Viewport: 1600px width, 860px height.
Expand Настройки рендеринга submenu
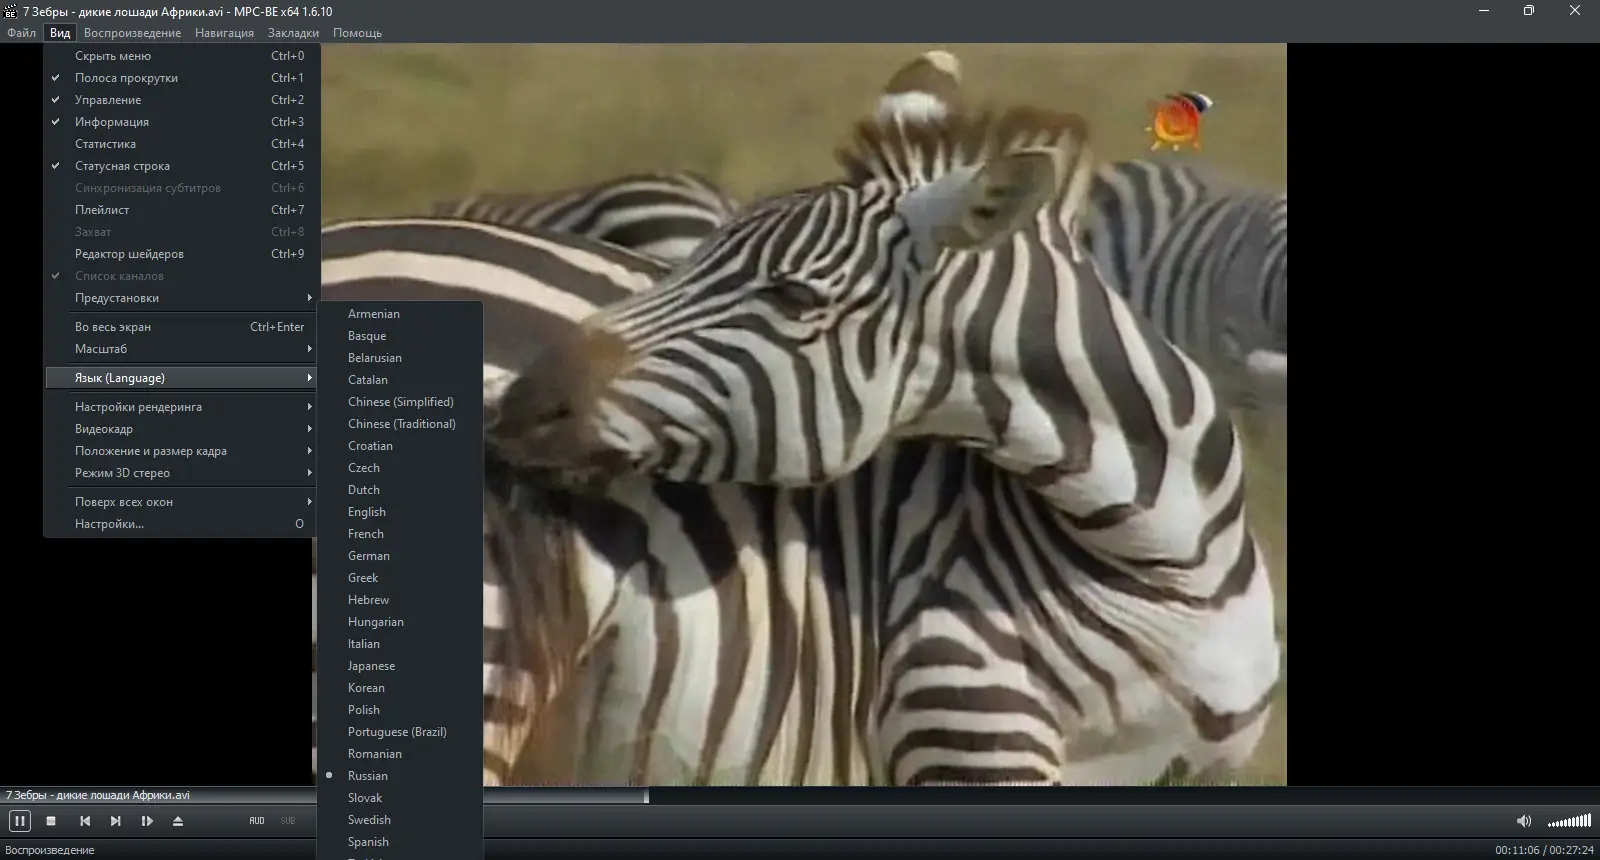point(182,407)
